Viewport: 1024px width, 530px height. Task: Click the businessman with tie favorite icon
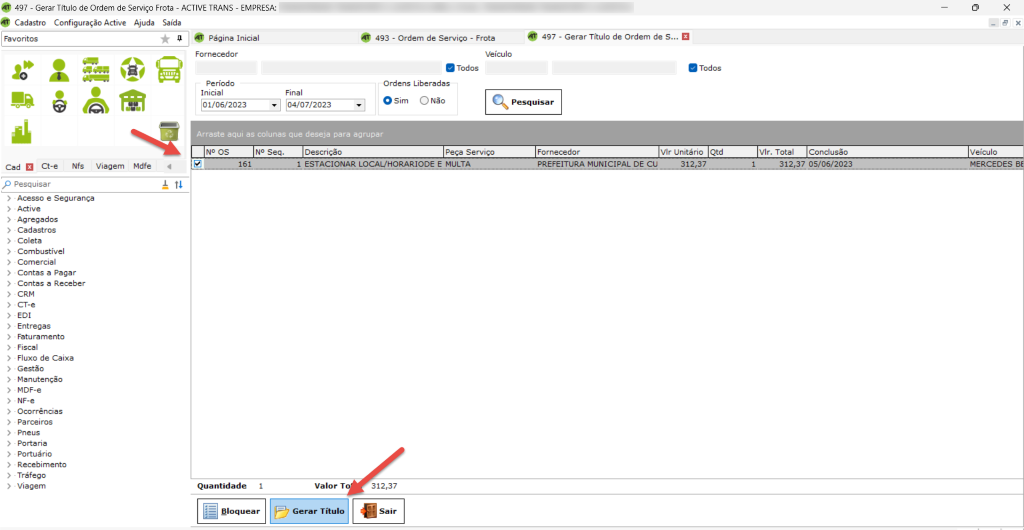click(x=59, y=69)
